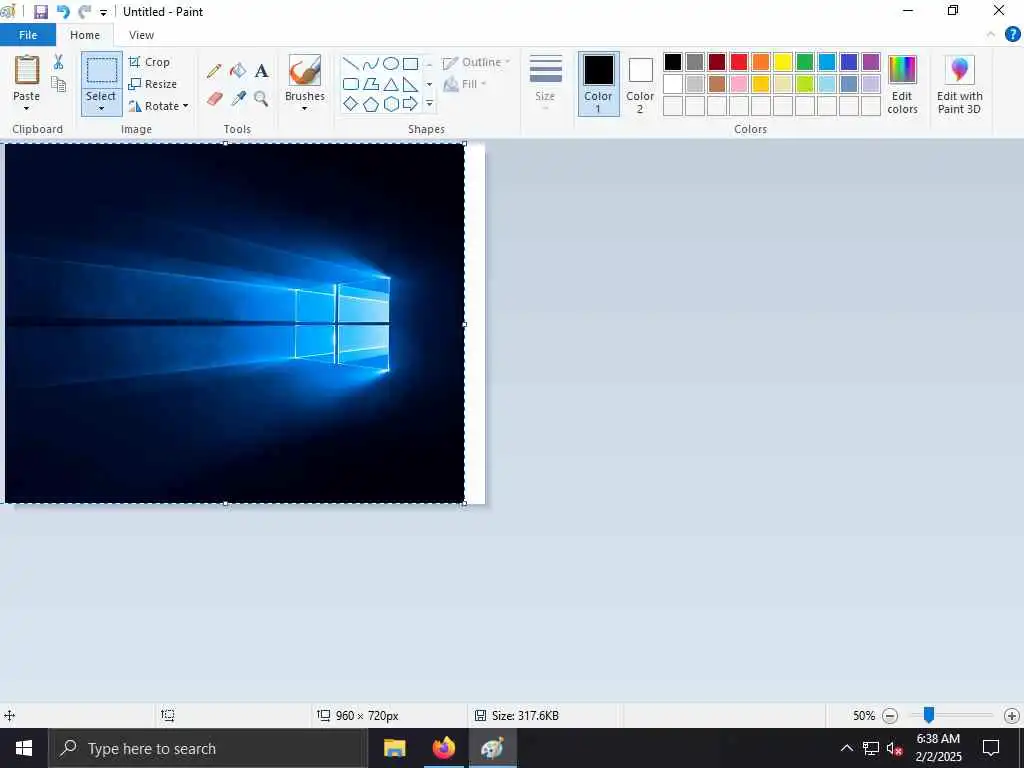Select the Text tool

point(261,71)
